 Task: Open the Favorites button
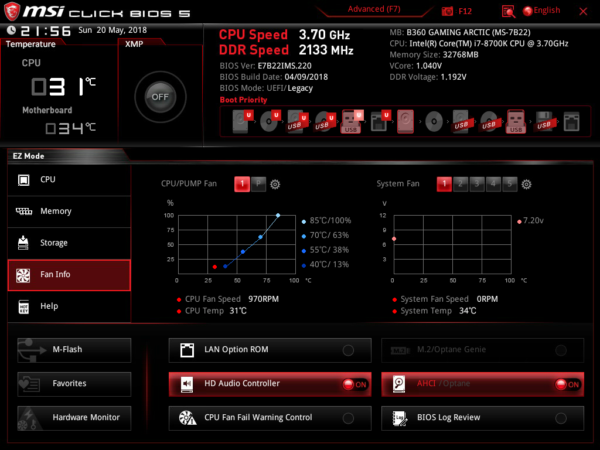74,384
